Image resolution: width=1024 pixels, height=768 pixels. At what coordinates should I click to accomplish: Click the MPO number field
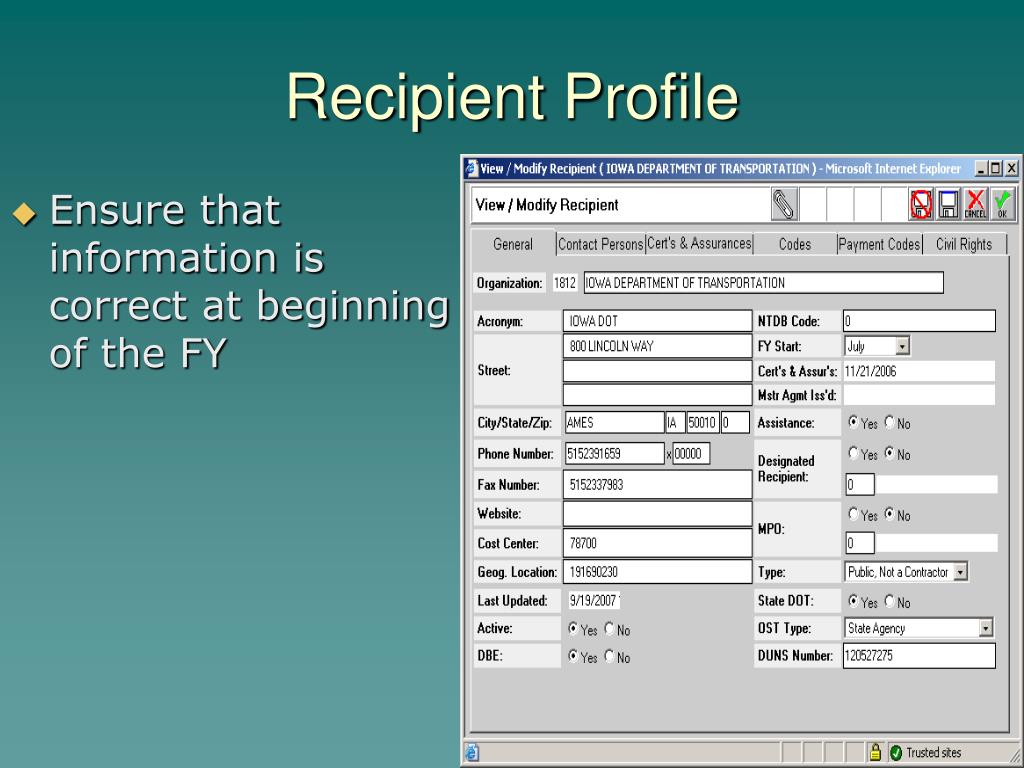coord(860,543)
